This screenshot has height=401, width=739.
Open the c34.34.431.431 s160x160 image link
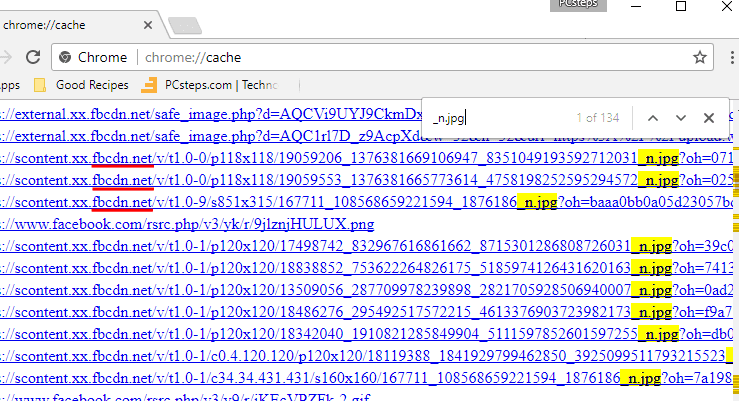coord(367,378)
